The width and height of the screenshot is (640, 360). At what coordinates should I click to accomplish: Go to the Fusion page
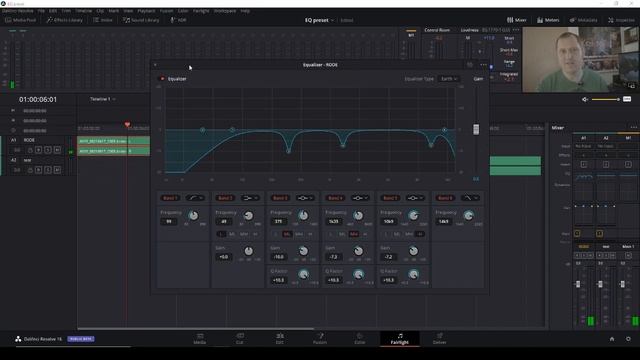320,338
